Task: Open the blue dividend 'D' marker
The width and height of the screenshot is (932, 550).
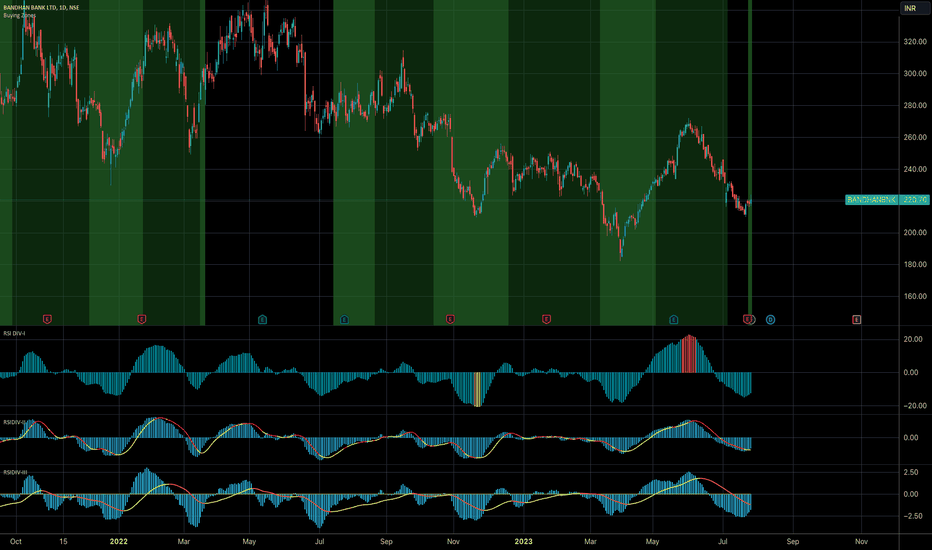Action: click(770, 320)
